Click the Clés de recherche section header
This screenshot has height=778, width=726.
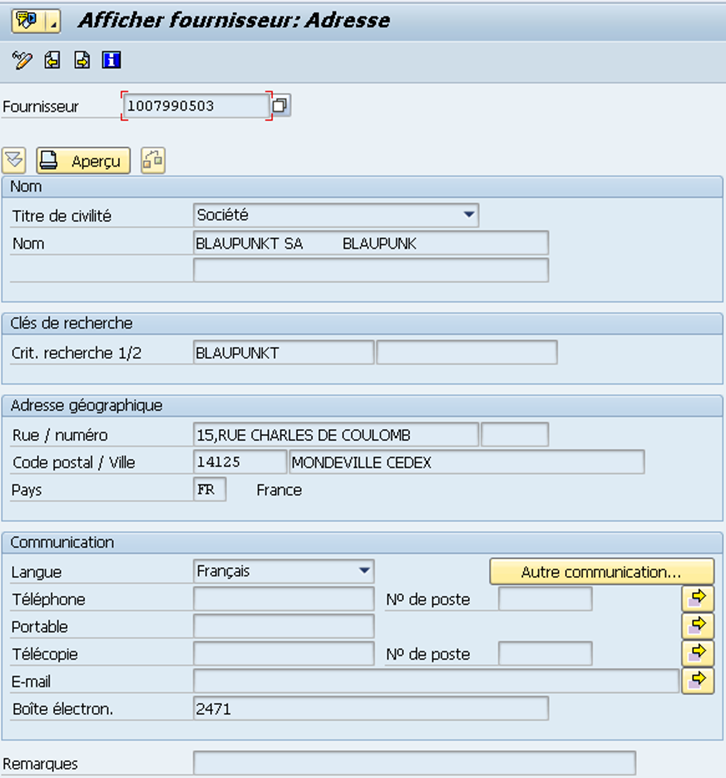(362, 323)
